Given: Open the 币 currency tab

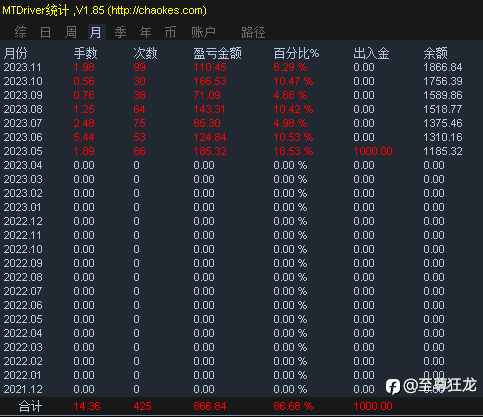Looking at the screenshot, I should [x=170, y=32].
